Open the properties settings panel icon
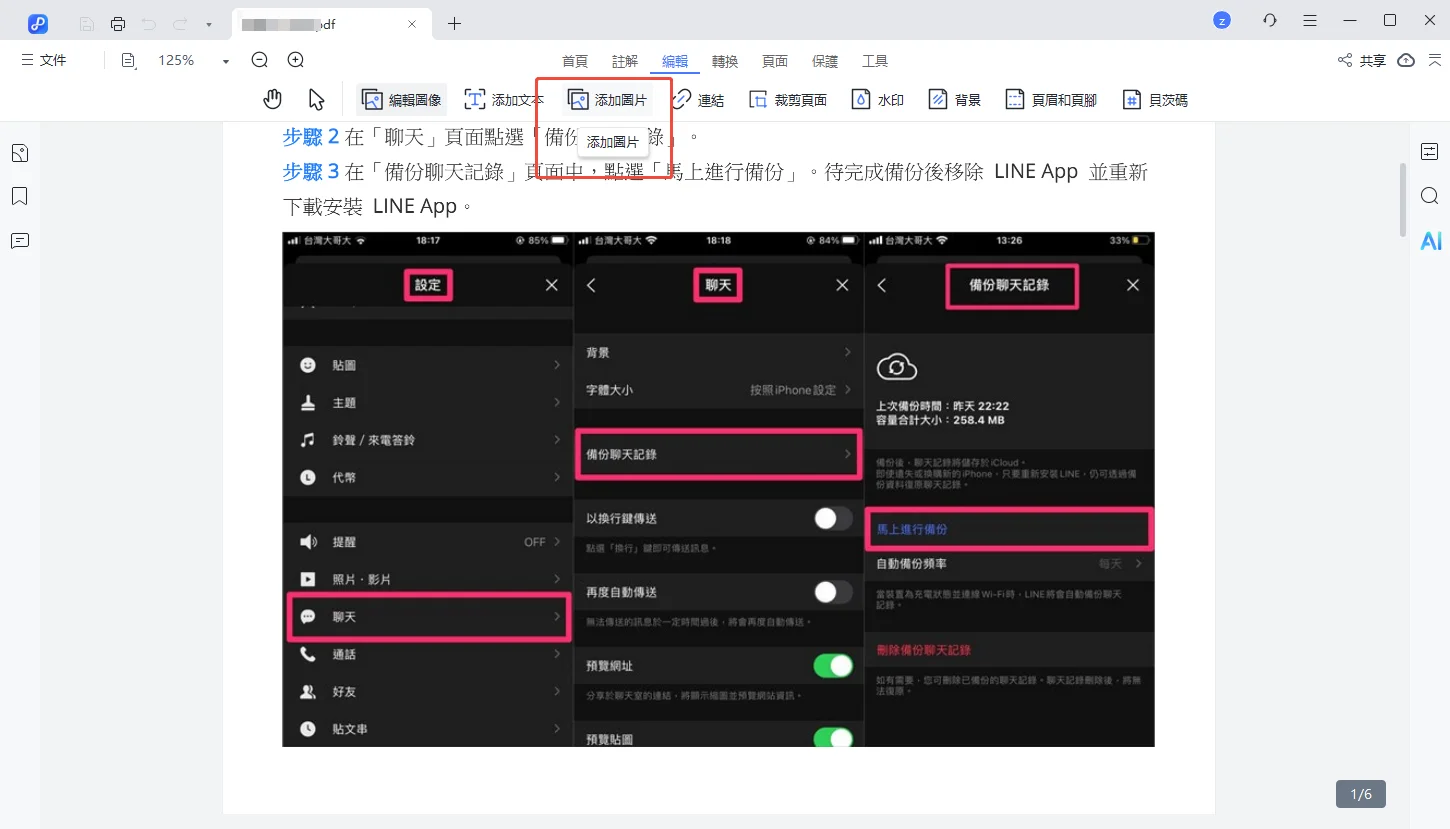The image size is (1450, 829). click(1430, 151)
